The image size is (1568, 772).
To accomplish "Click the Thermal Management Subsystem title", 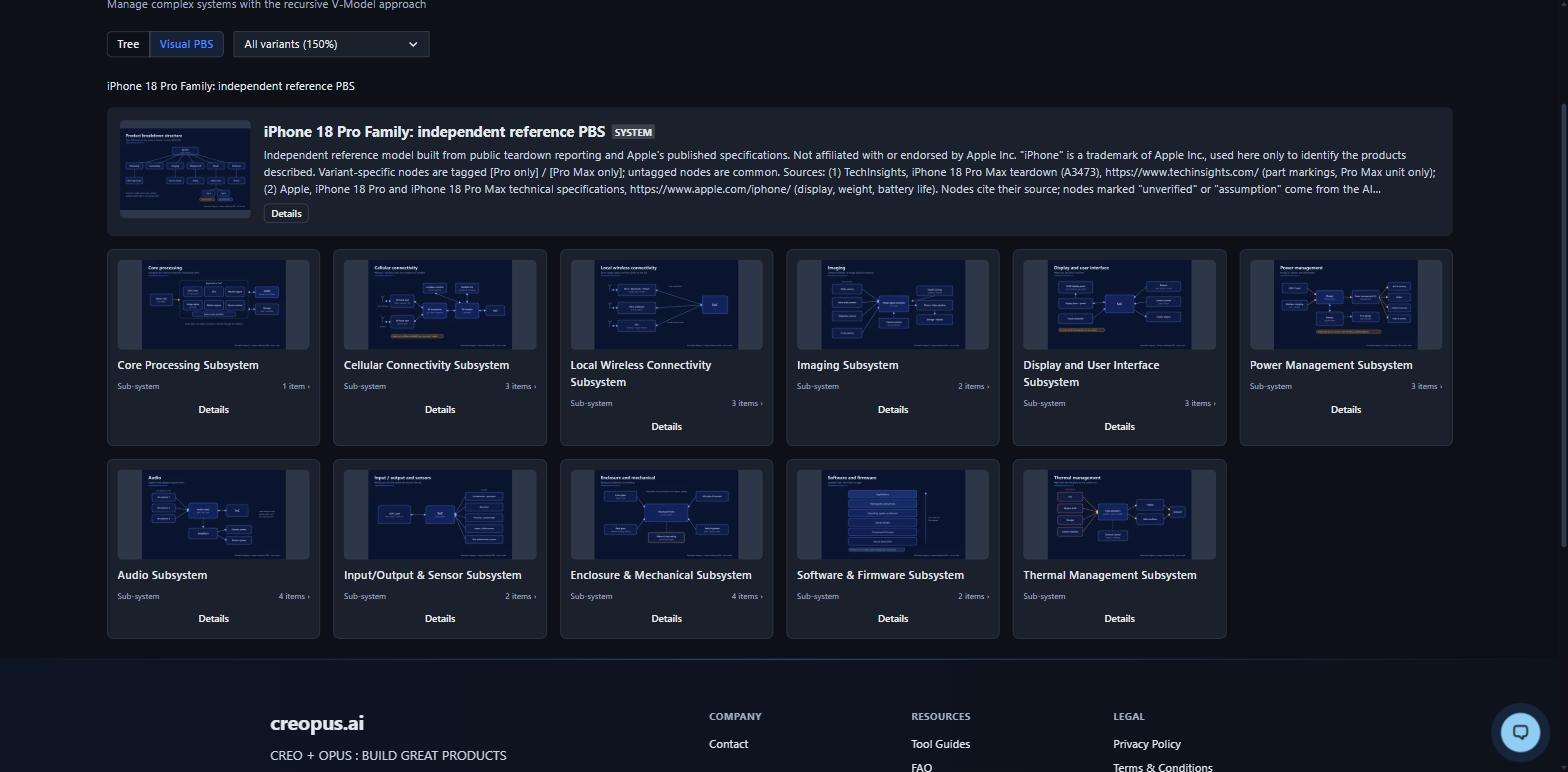I will tap(1110, 575).
